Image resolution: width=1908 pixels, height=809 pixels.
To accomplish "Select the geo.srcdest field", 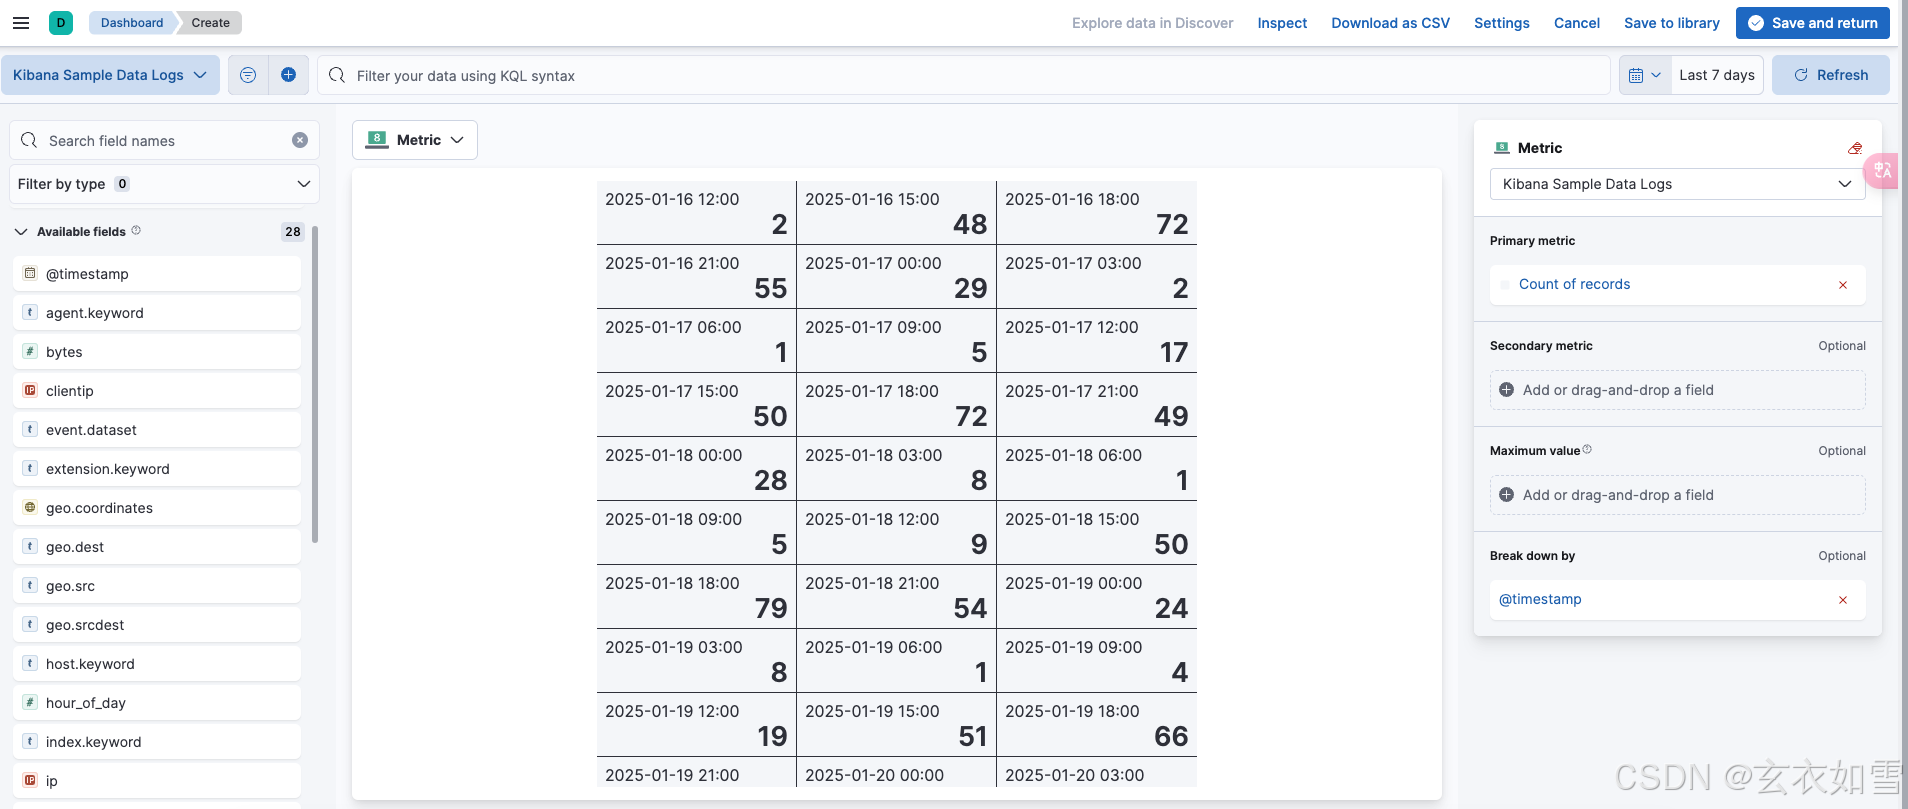I will click(157, 624).
